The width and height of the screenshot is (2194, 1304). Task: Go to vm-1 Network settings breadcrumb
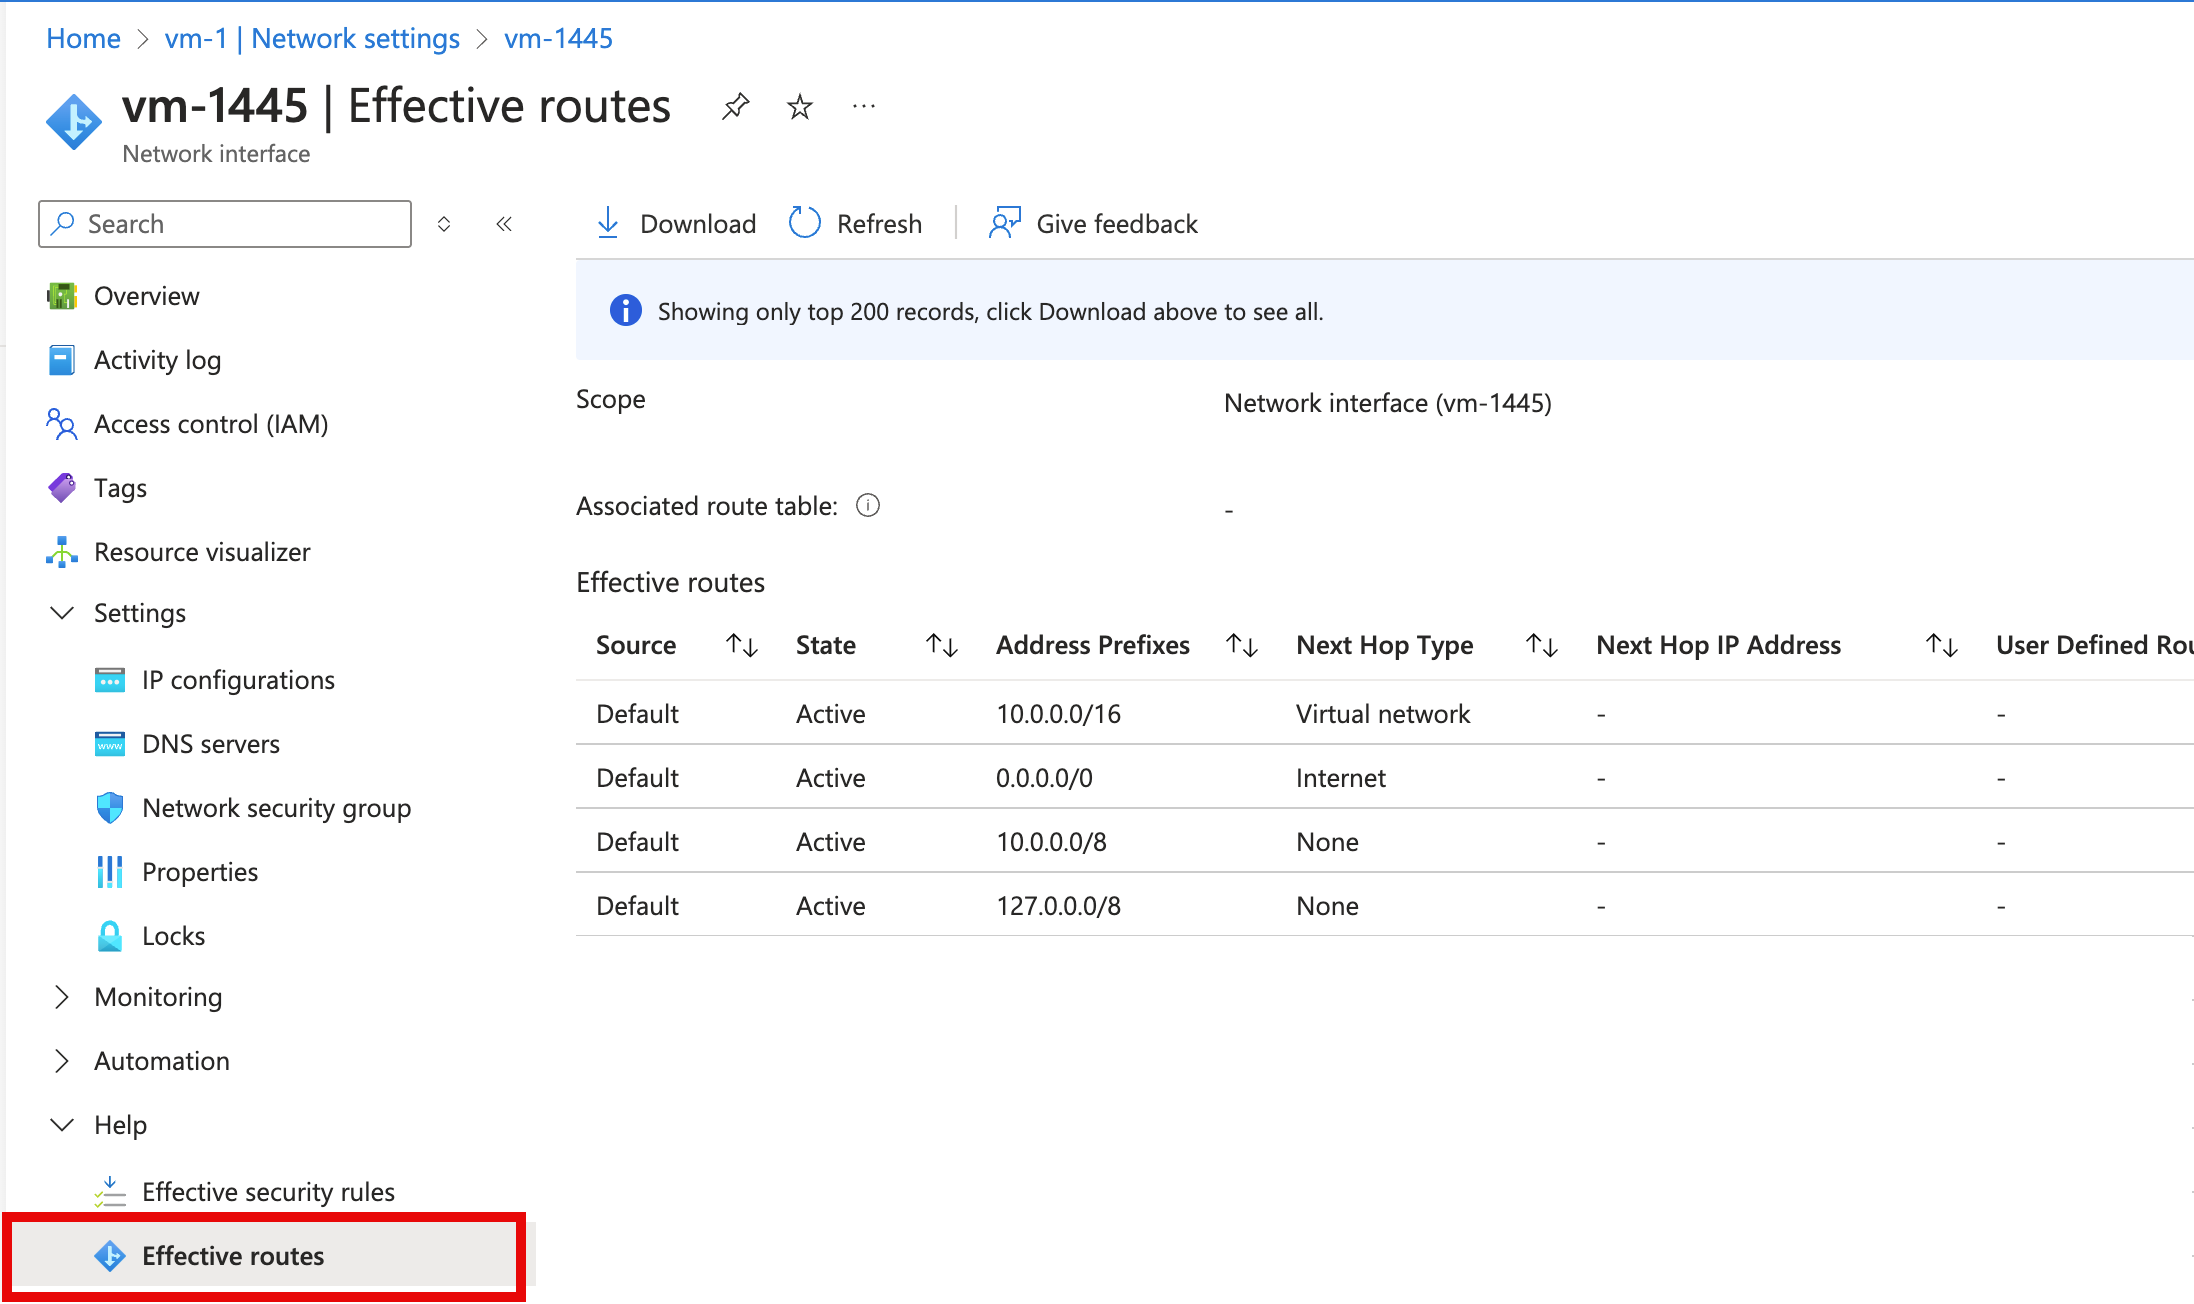click(x=312, y=38)
